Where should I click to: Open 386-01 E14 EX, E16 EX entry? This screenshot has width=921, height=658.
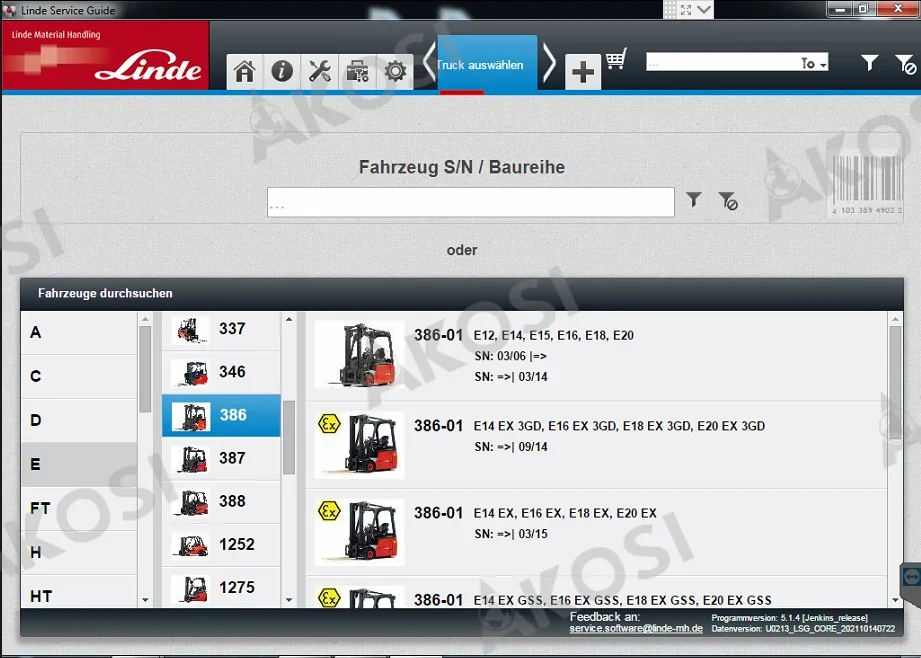coord(596,532)
